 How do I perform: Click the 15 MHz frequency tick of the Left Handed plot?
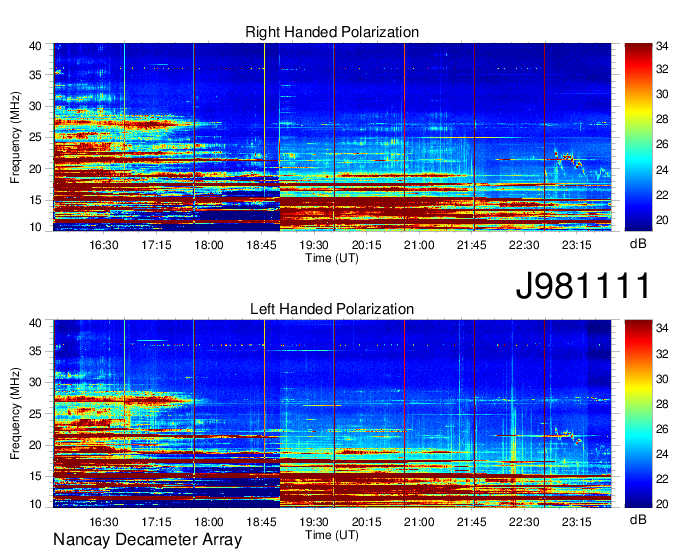click(35, 477)
